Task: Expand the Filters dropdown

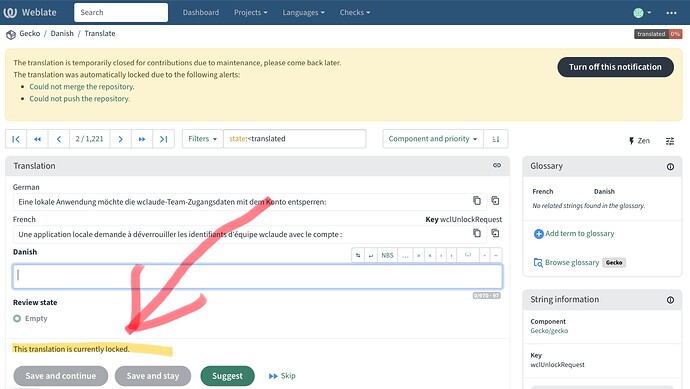Action: point(202,139)
